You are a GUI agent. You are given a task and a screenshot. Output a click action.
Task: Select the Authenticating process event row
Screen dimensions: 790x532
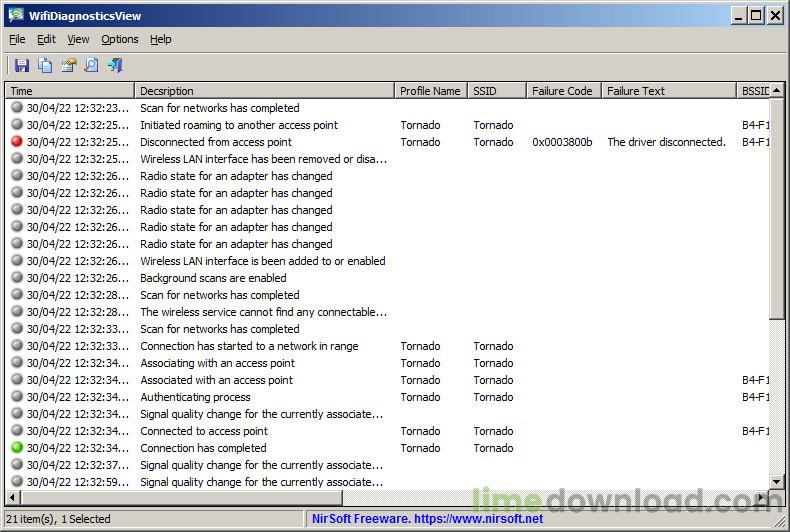coord(195,397)
